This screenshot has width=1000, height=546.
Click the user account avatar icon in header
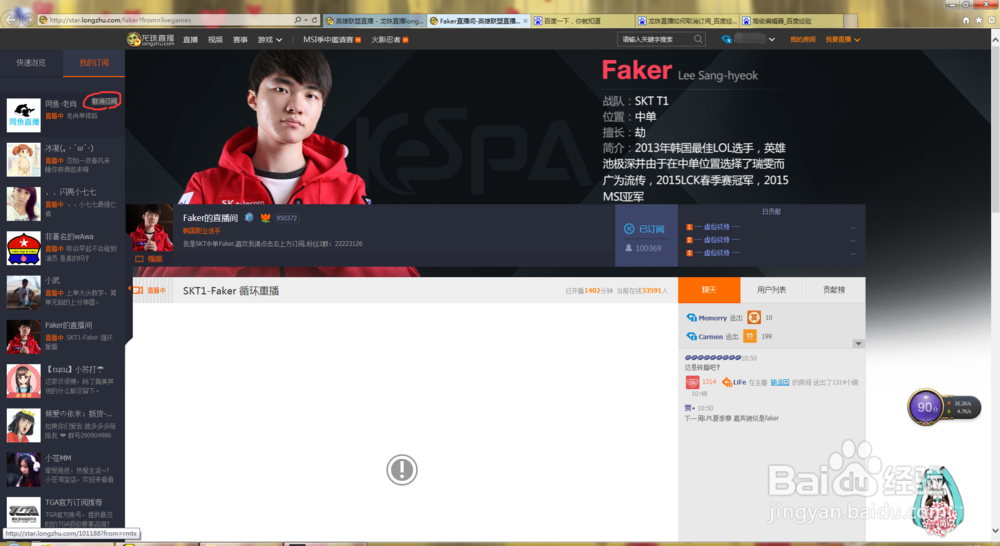tap(726, 40)
